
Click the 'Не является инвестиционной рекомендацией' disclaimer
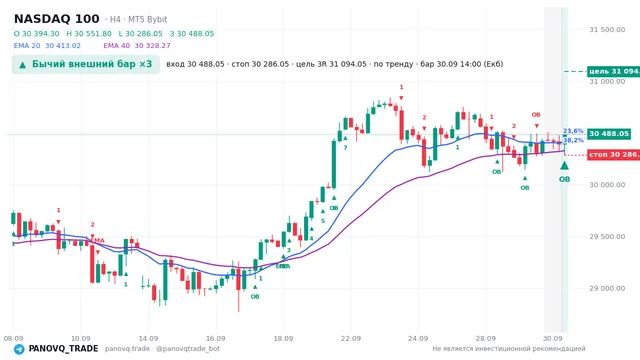tap(509, 349)
